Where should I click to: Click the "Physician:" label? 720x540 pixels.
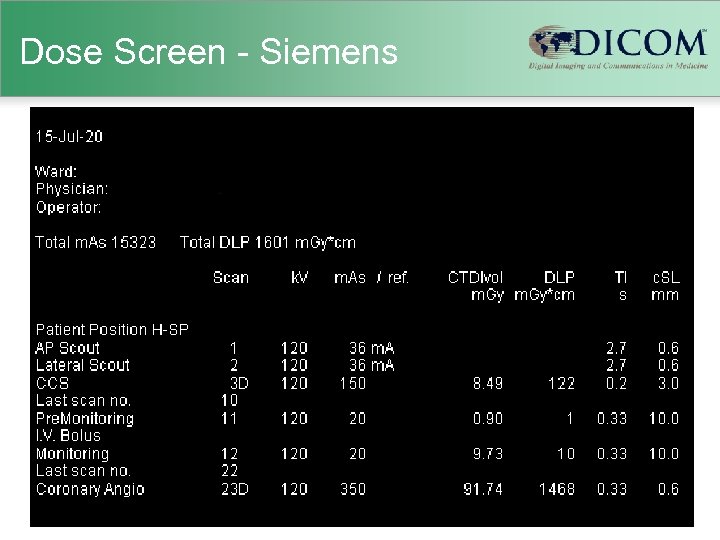tap(72, 189)
